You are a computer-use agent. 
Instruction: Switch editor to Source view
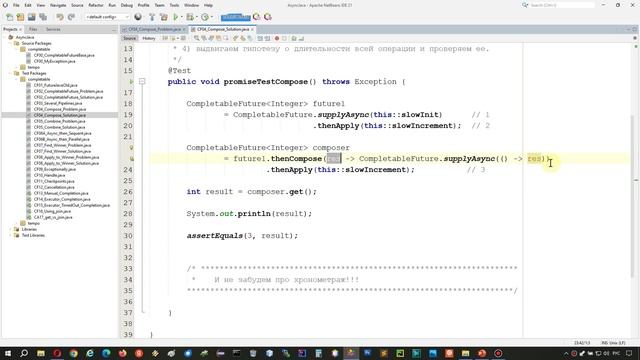coord(129,38)
